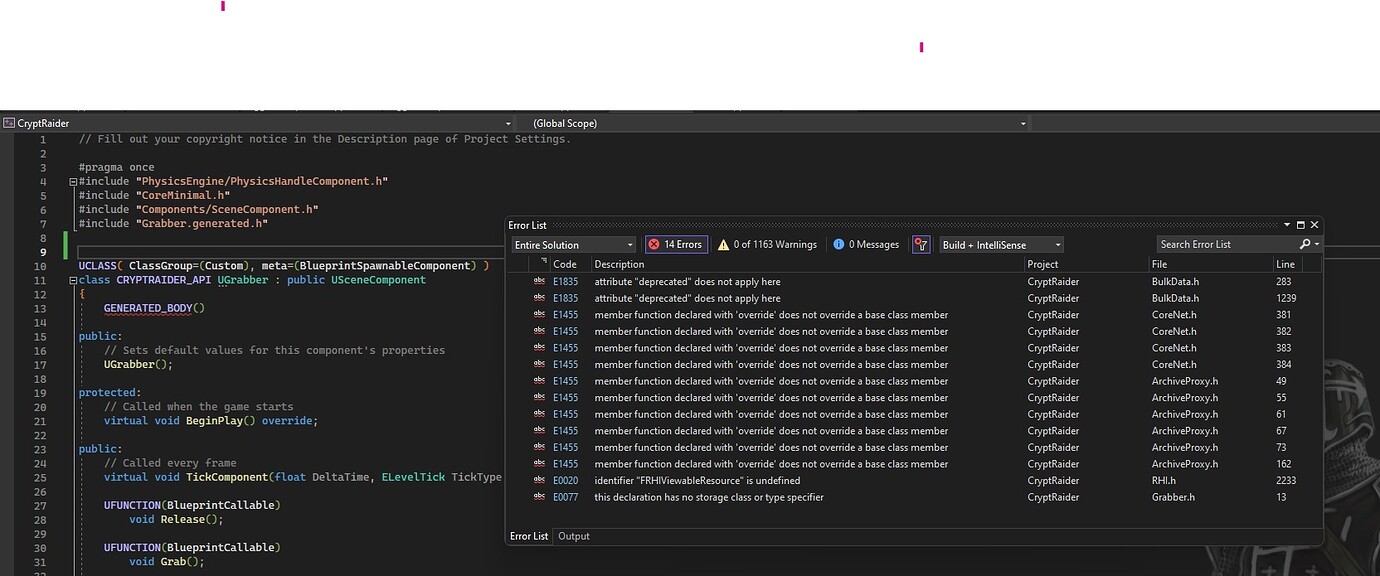Click the search dropdown arrow in Search Error List
Image resolution: width=1380 pixels, height=576 pixels.
(x=1315, y=243)
